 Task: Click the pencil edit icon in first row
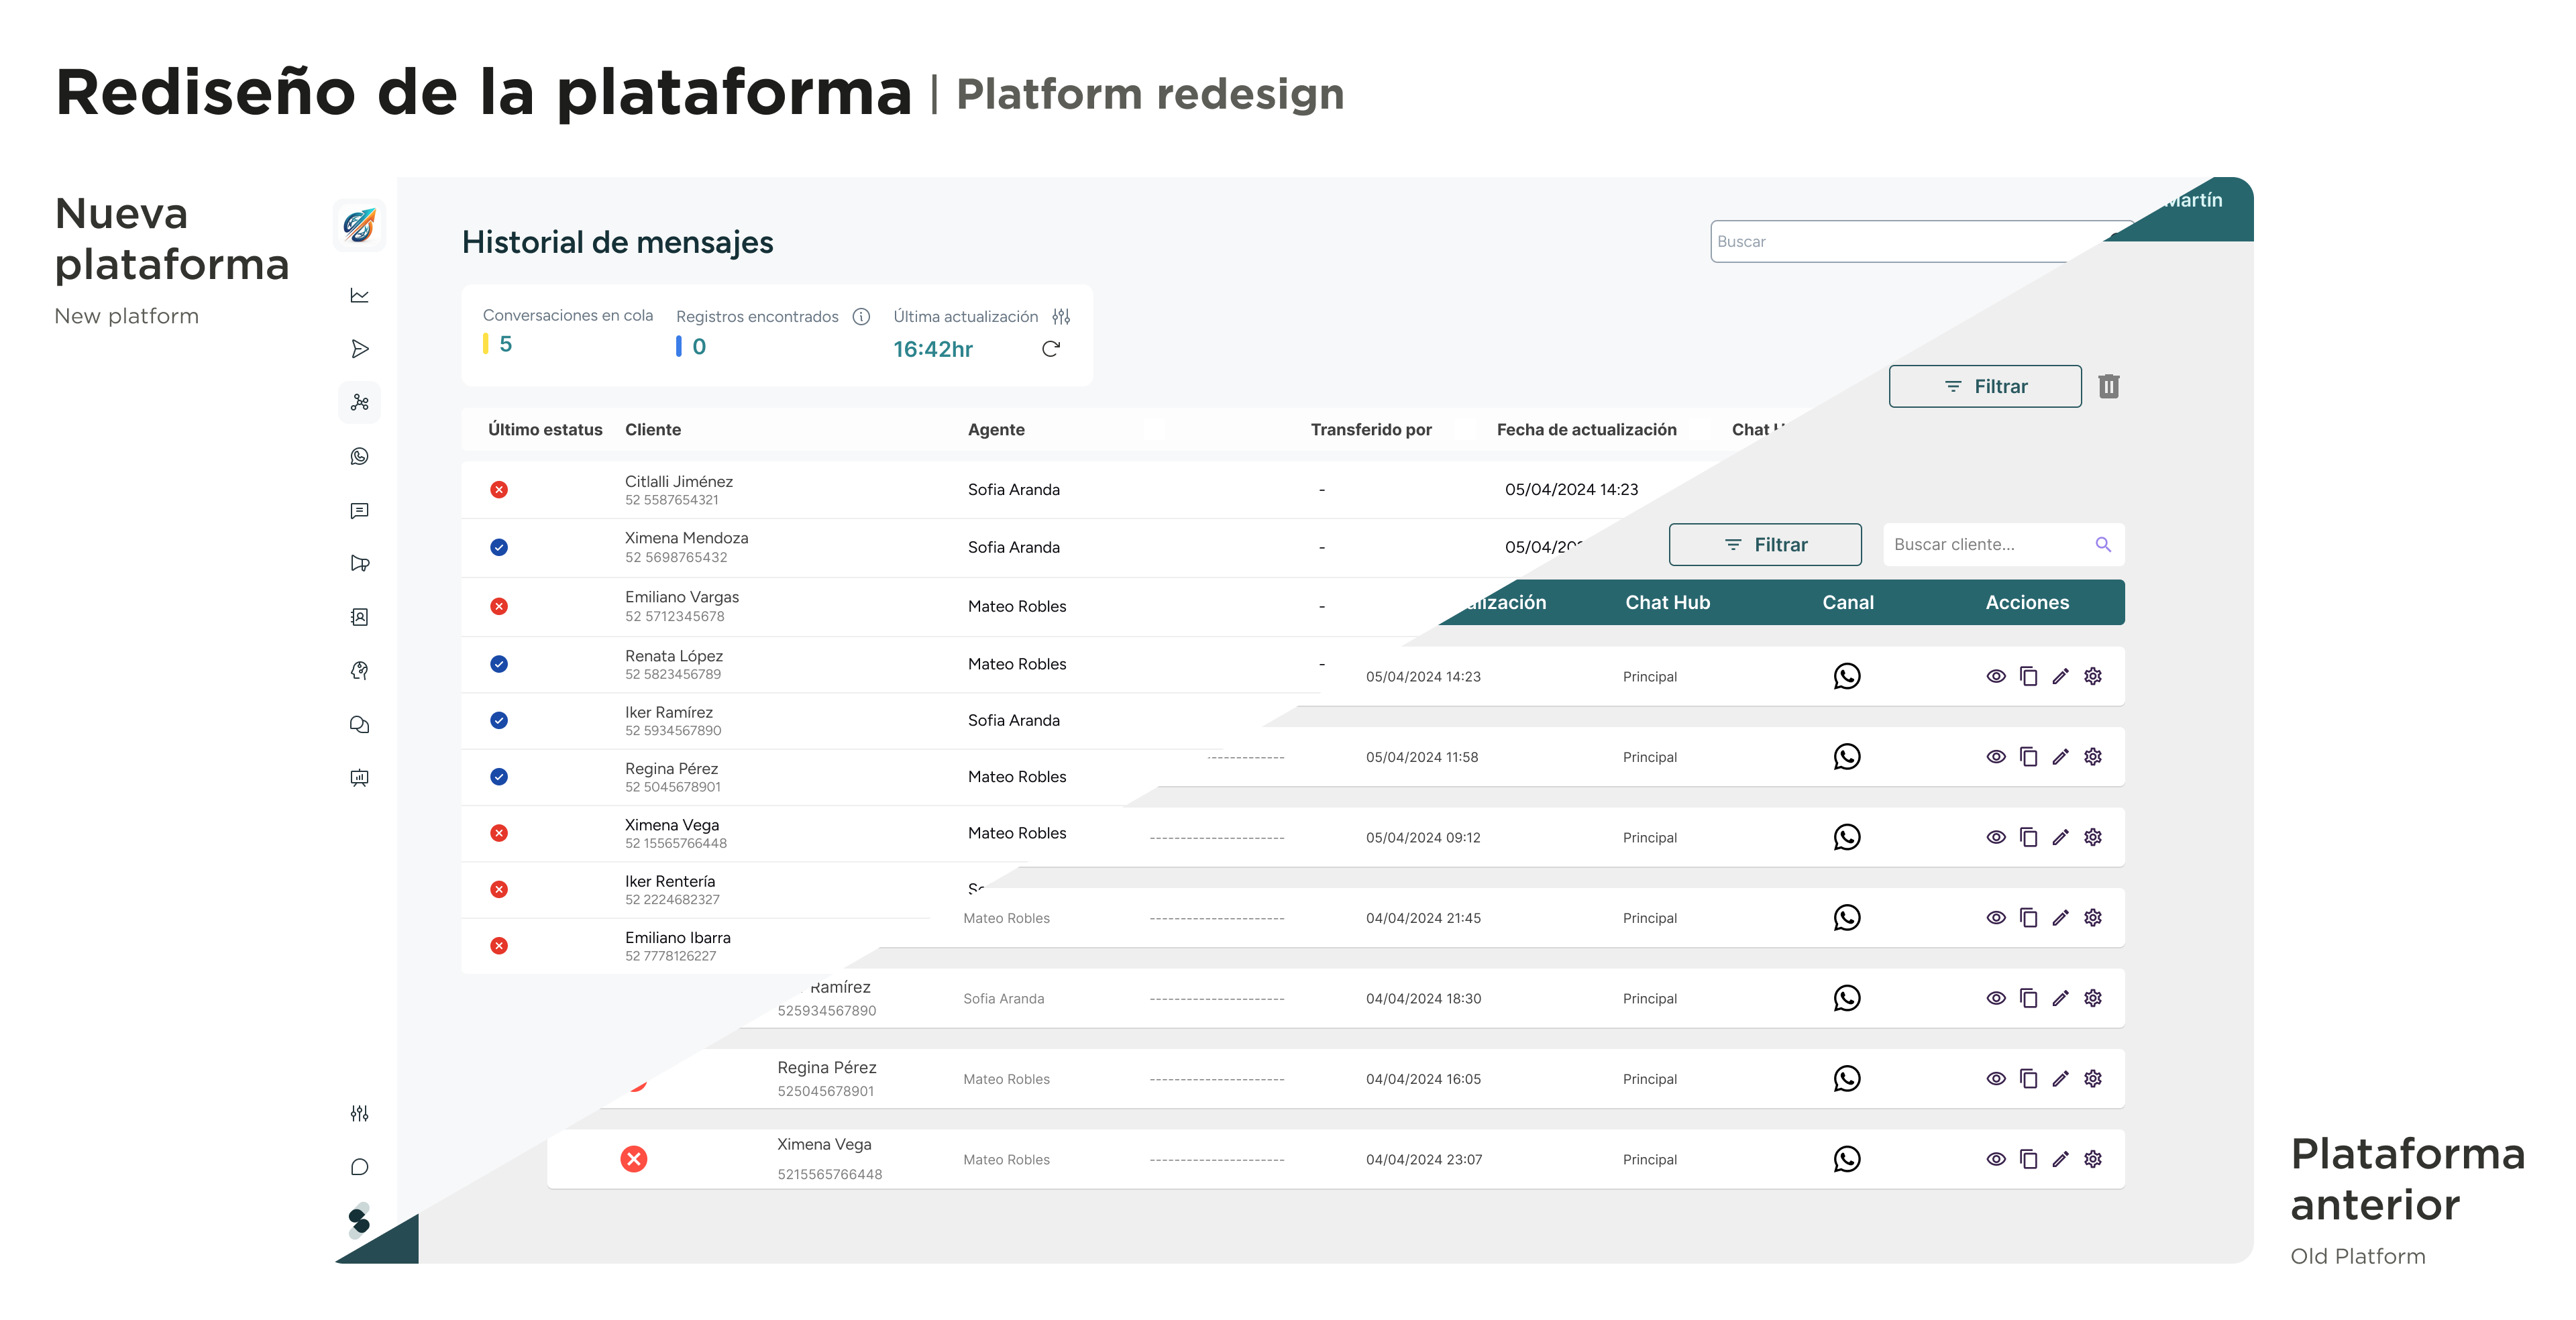click(x=2060, y=677)
